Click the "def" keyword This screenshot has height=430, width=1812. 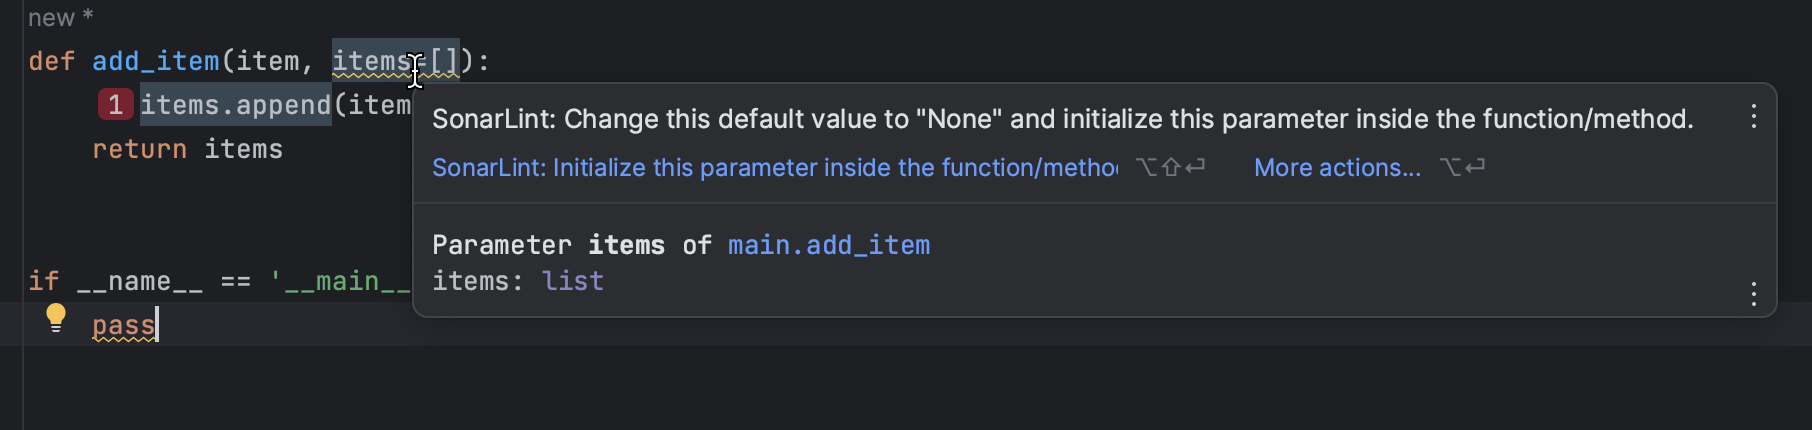[51, 61]
